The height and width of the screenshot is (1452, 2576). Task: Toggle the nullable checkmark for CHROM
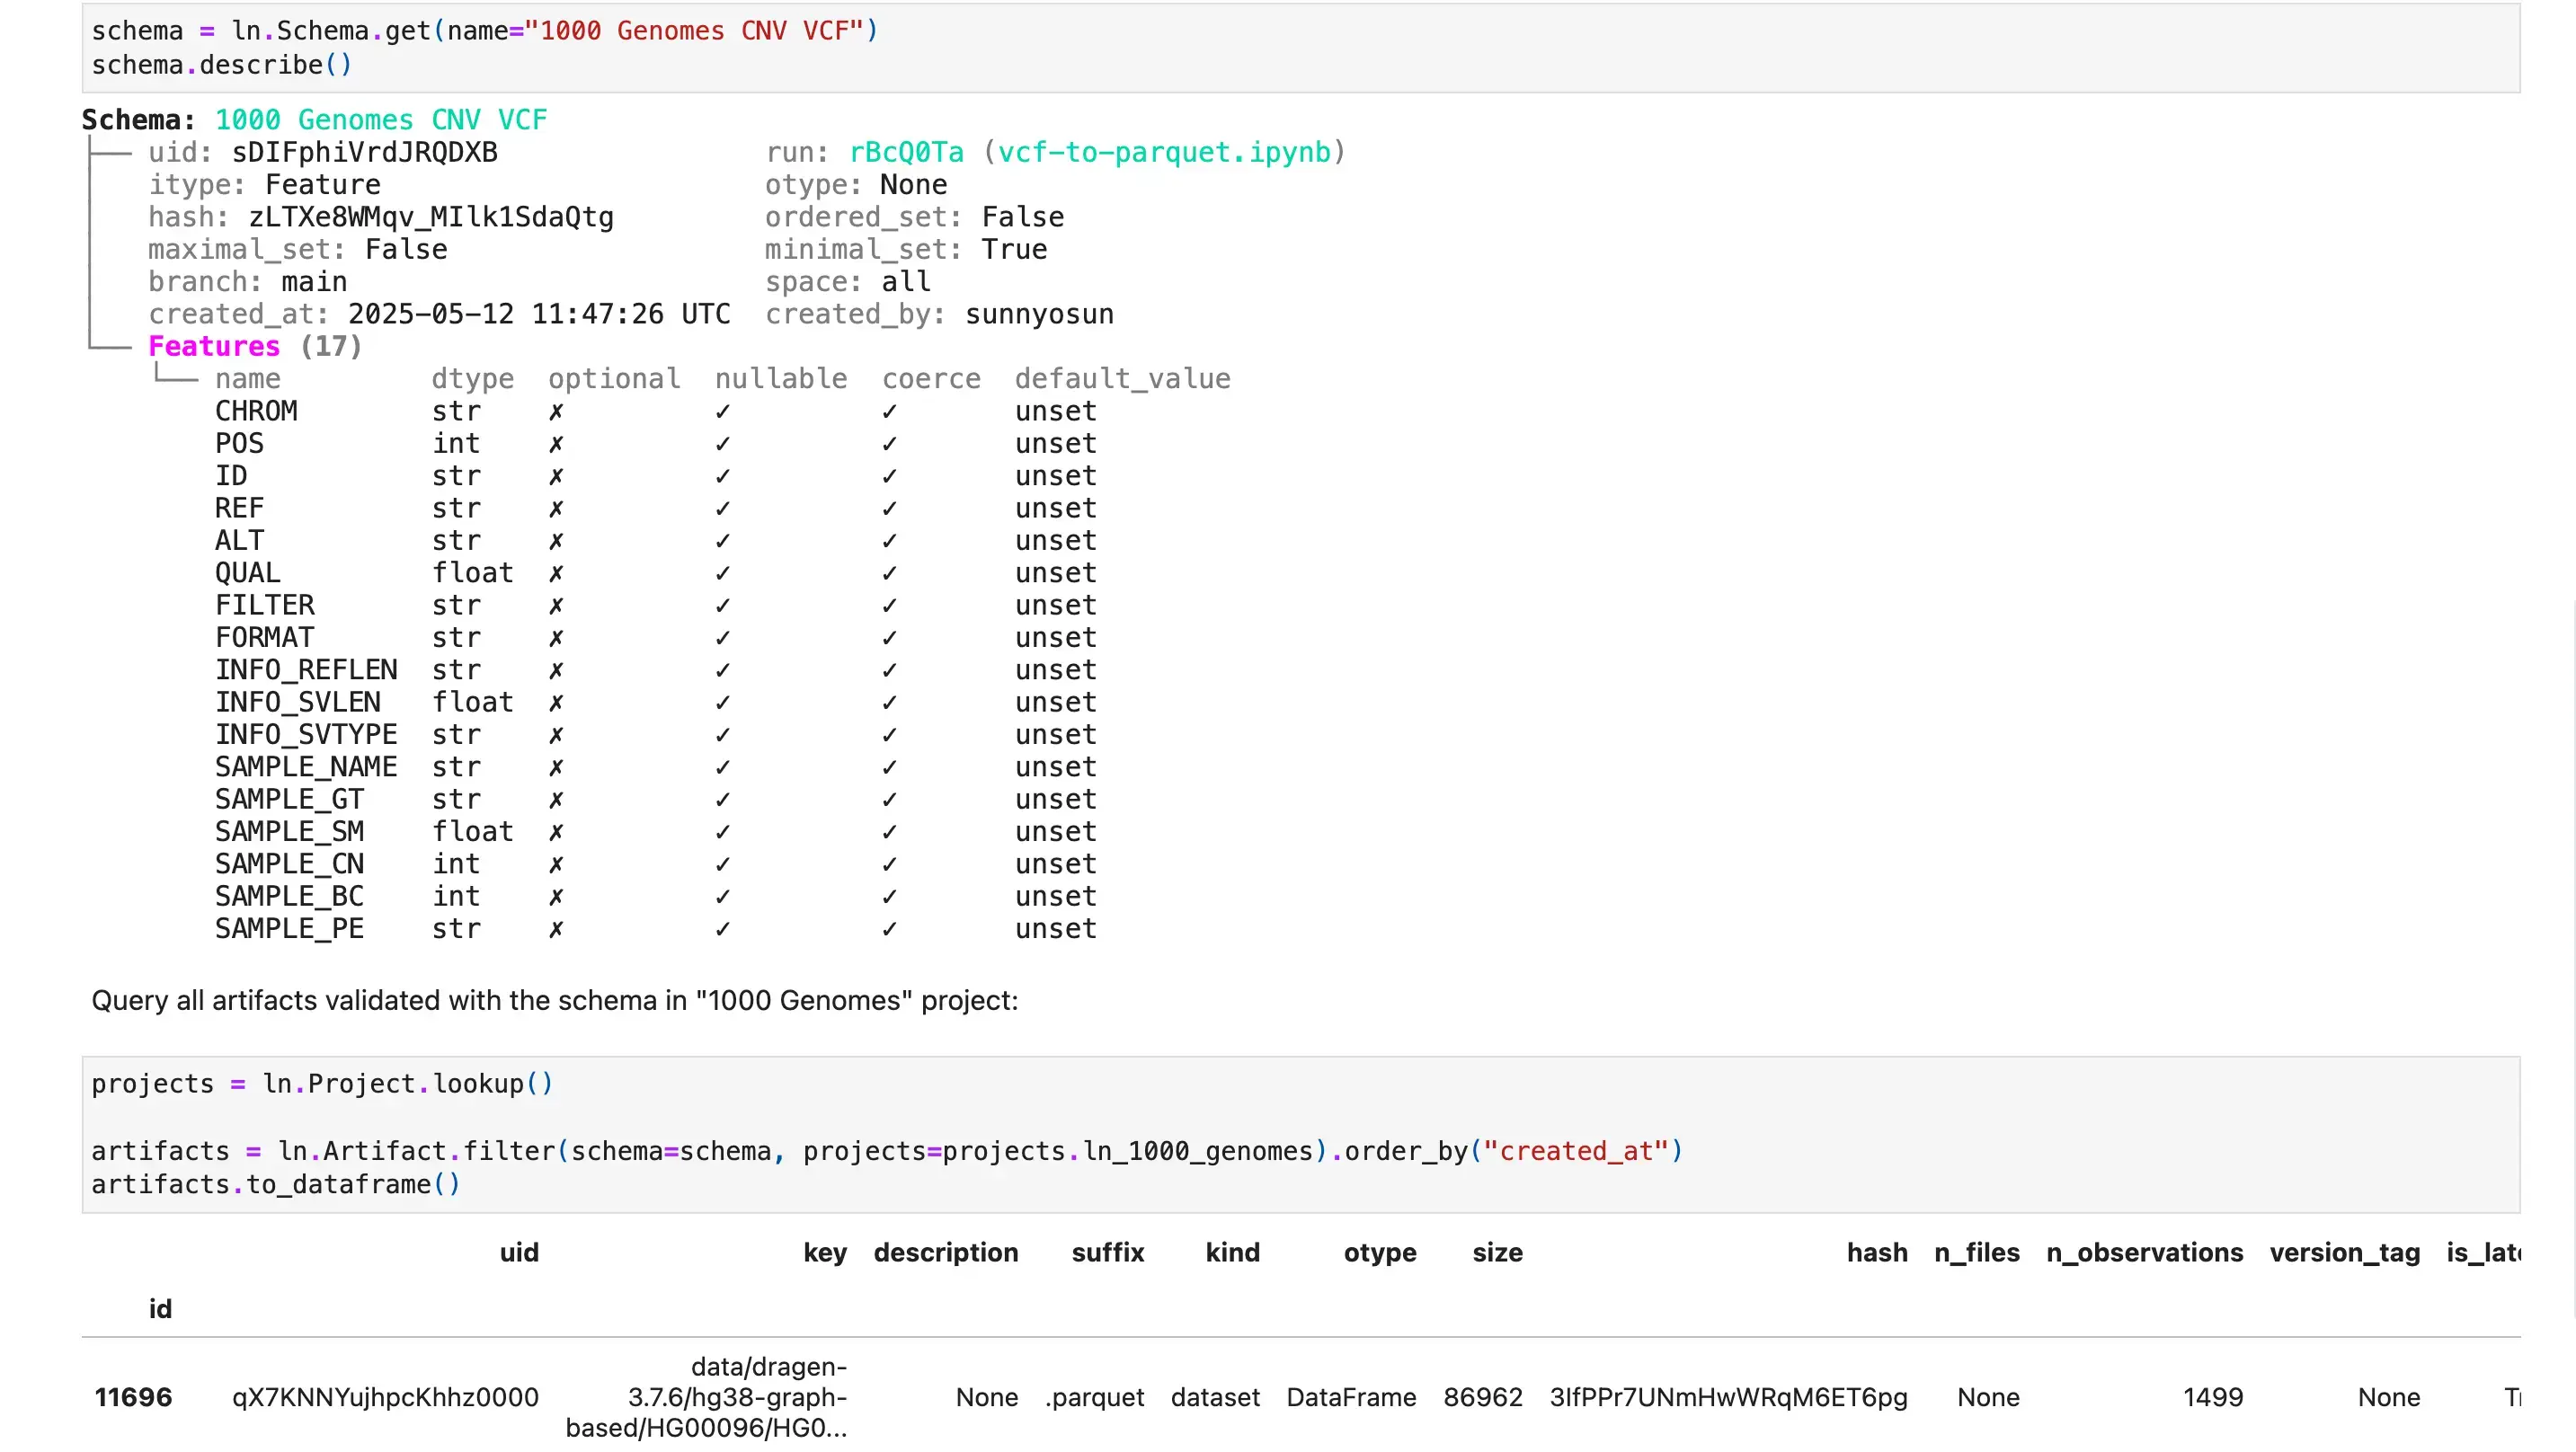pyautogui.click(x=722, y=410)
